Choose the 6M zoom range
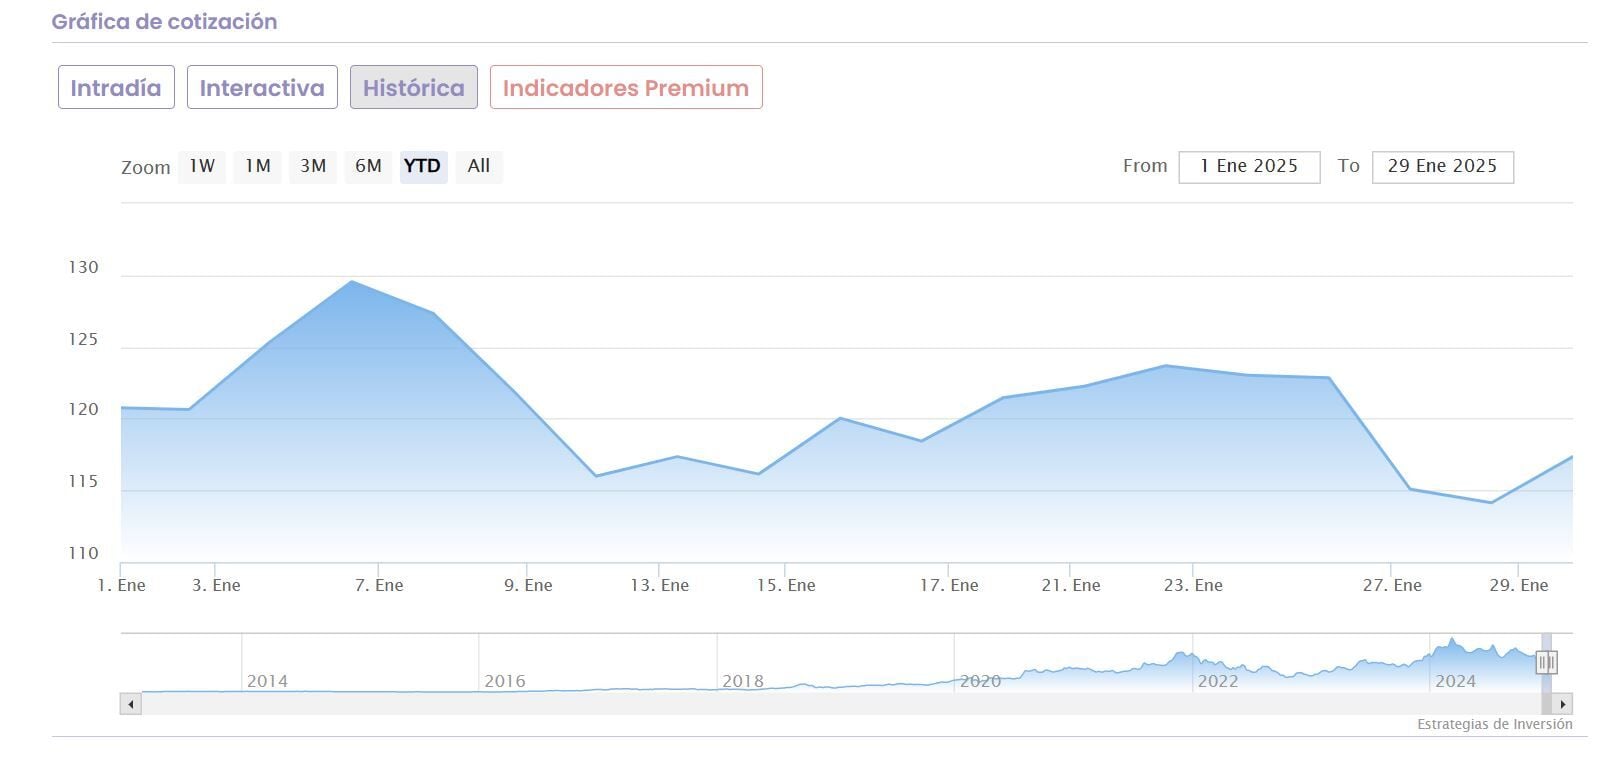Viewport: 1619px width, 759px height. coord(368,166)
